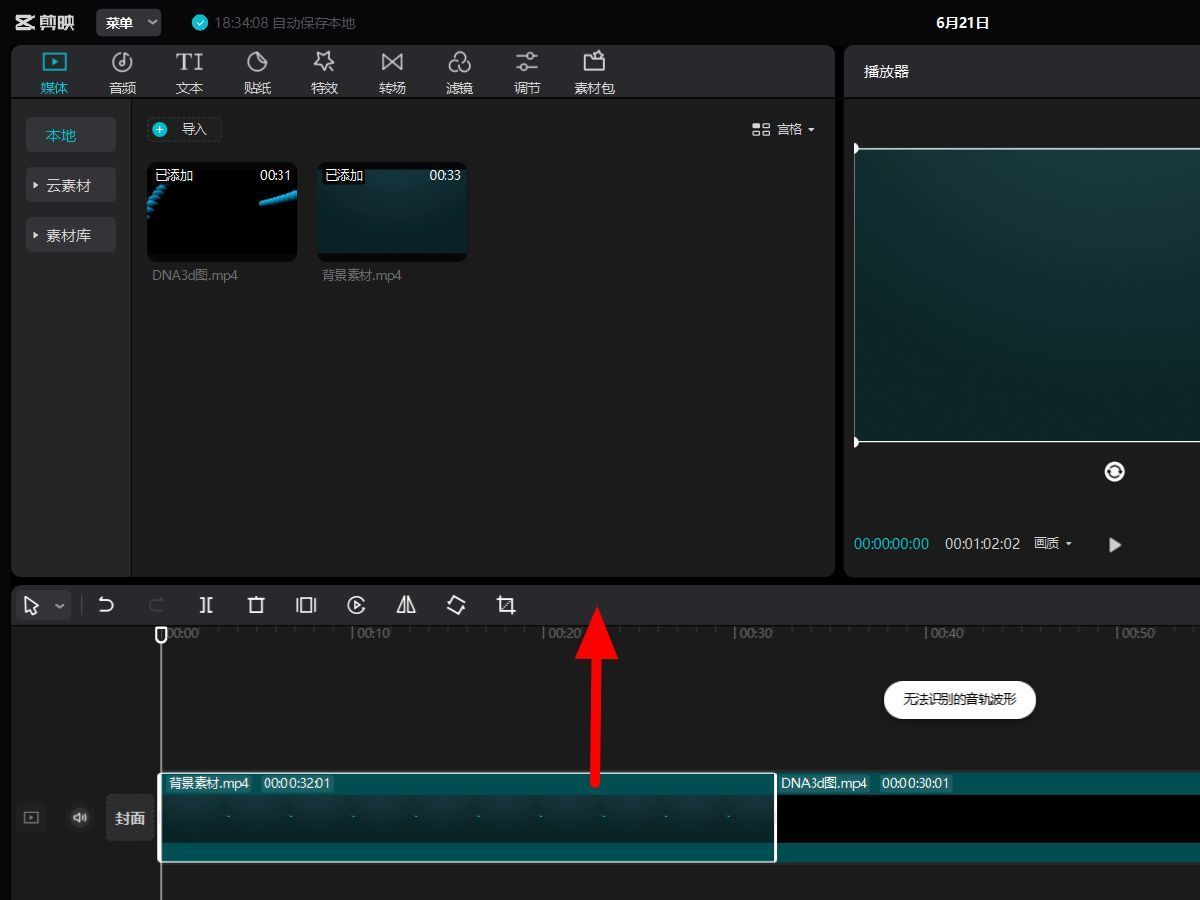Mute the main track audio
1200x900 pixels.
(80, 818)
